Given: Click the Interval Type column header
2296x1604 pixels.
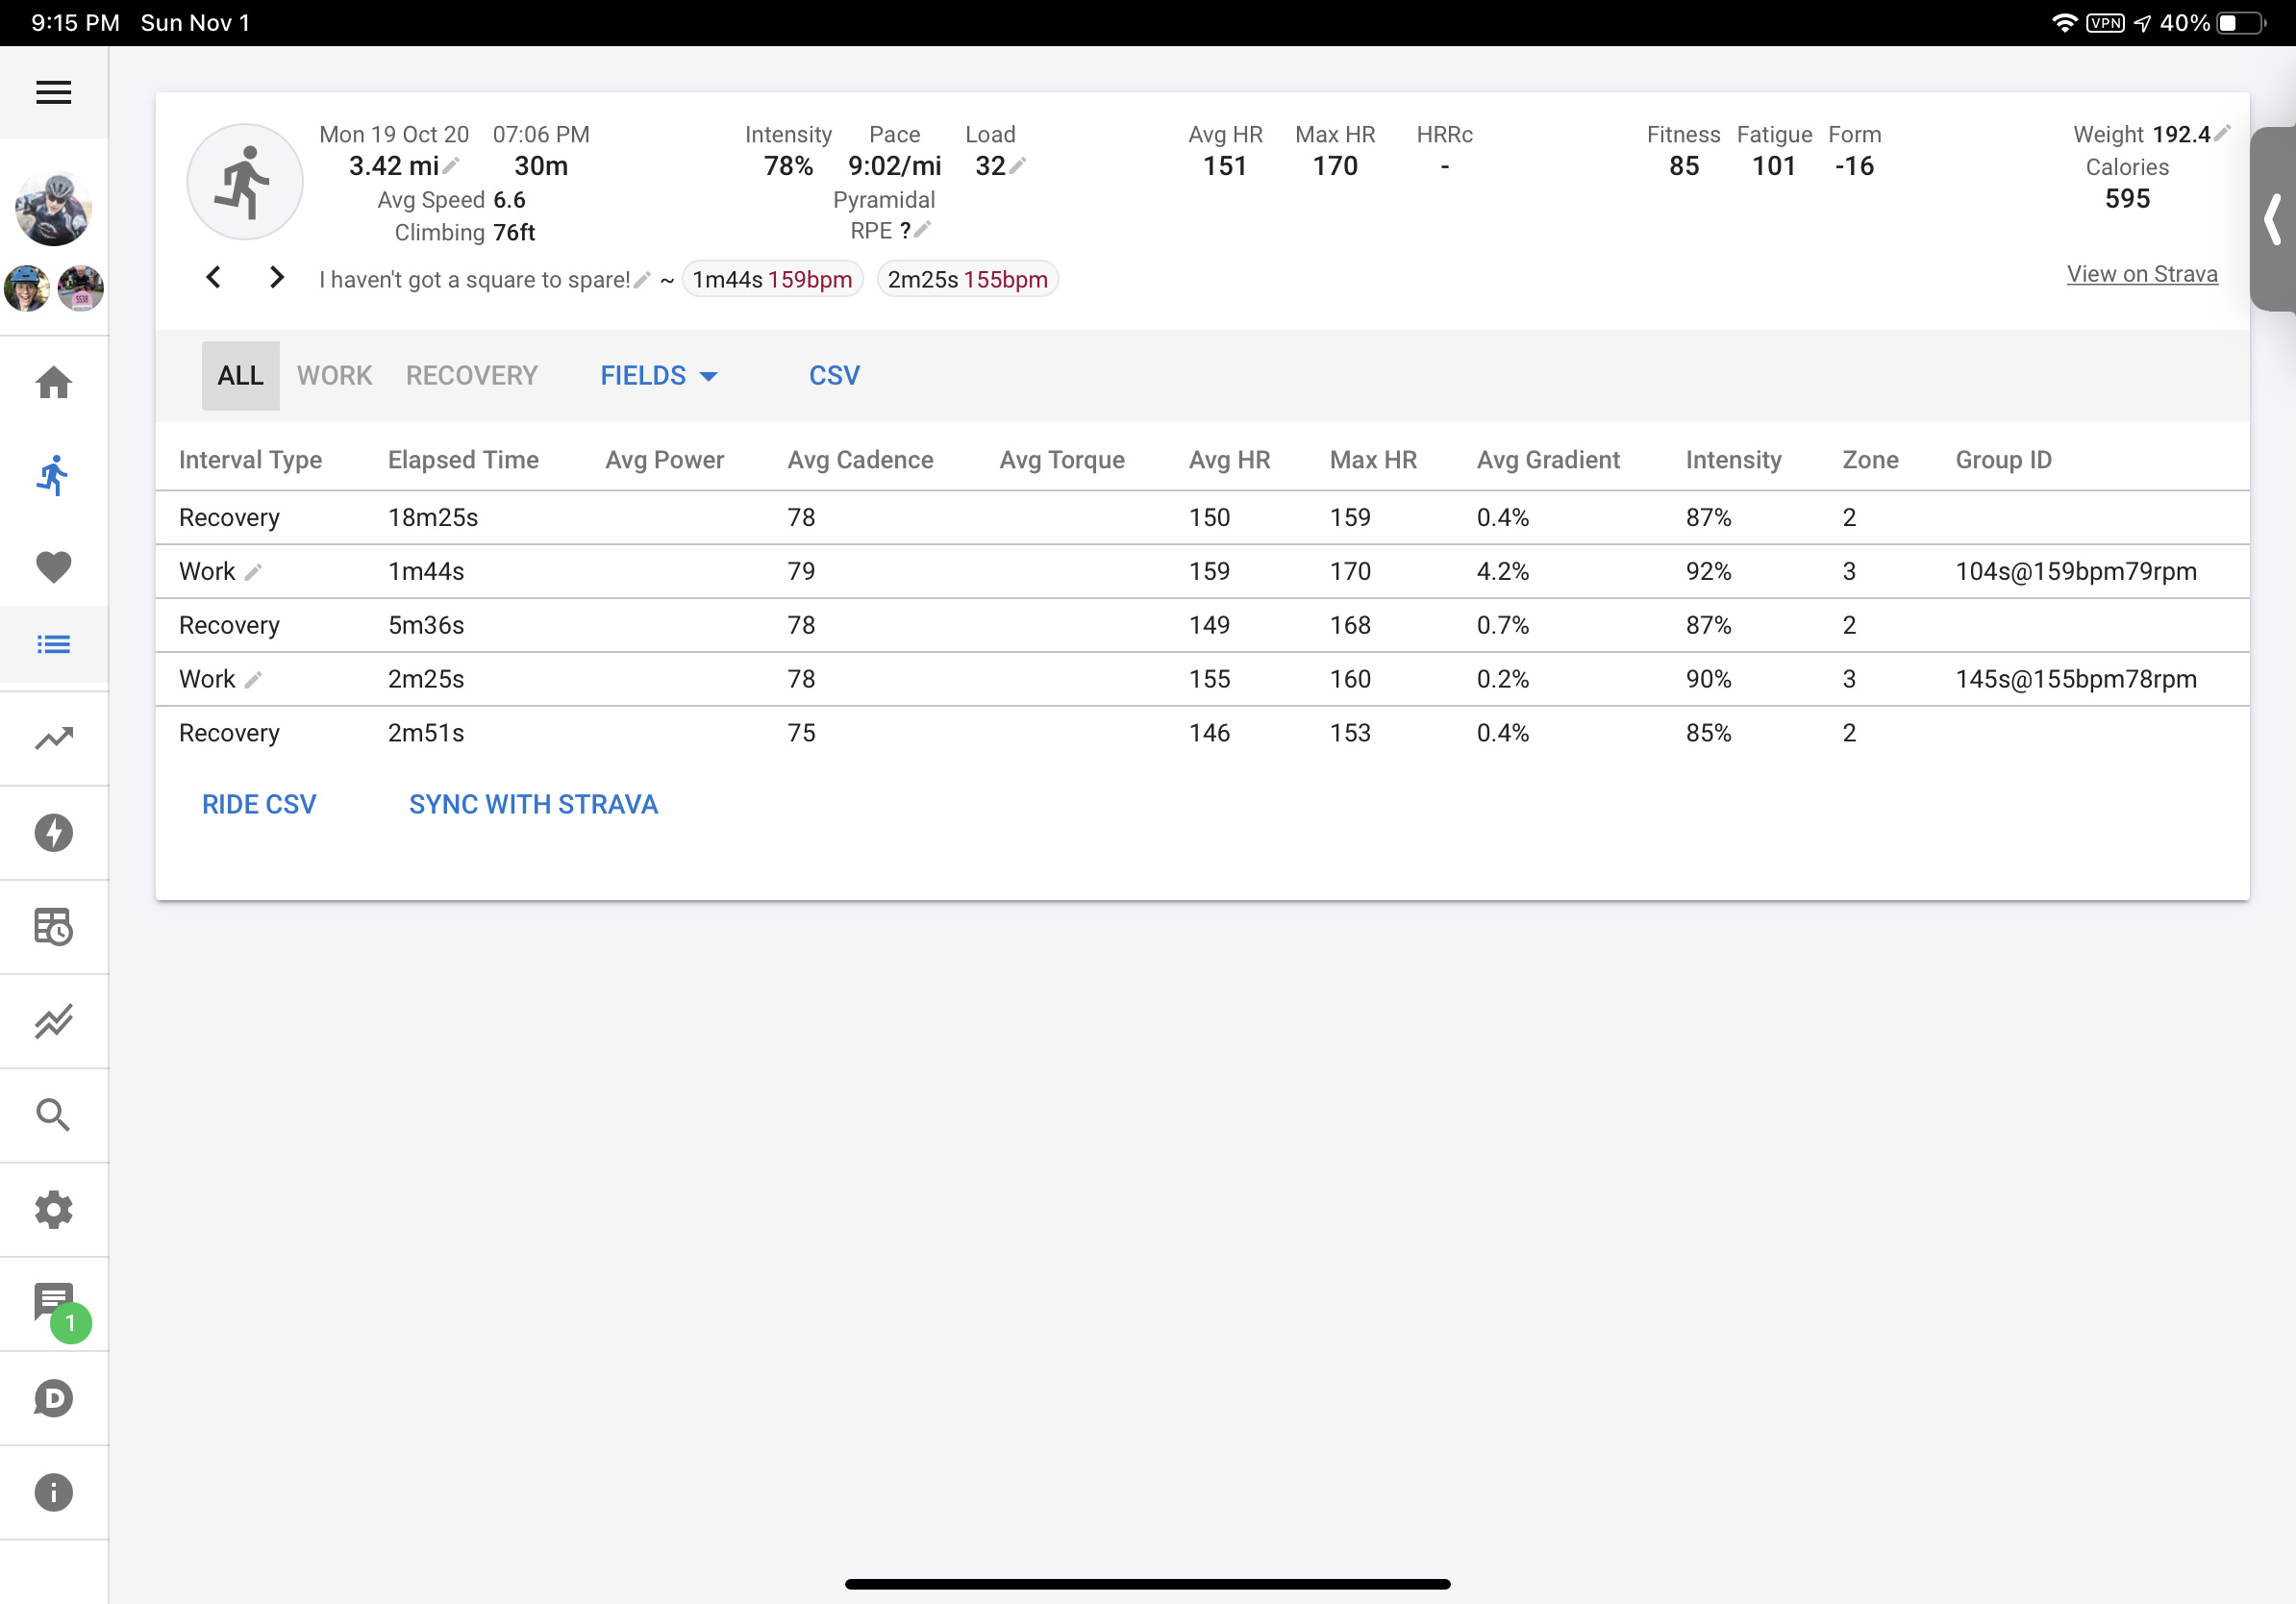Looking at the screenshot, I should click(x=250, y=459).
